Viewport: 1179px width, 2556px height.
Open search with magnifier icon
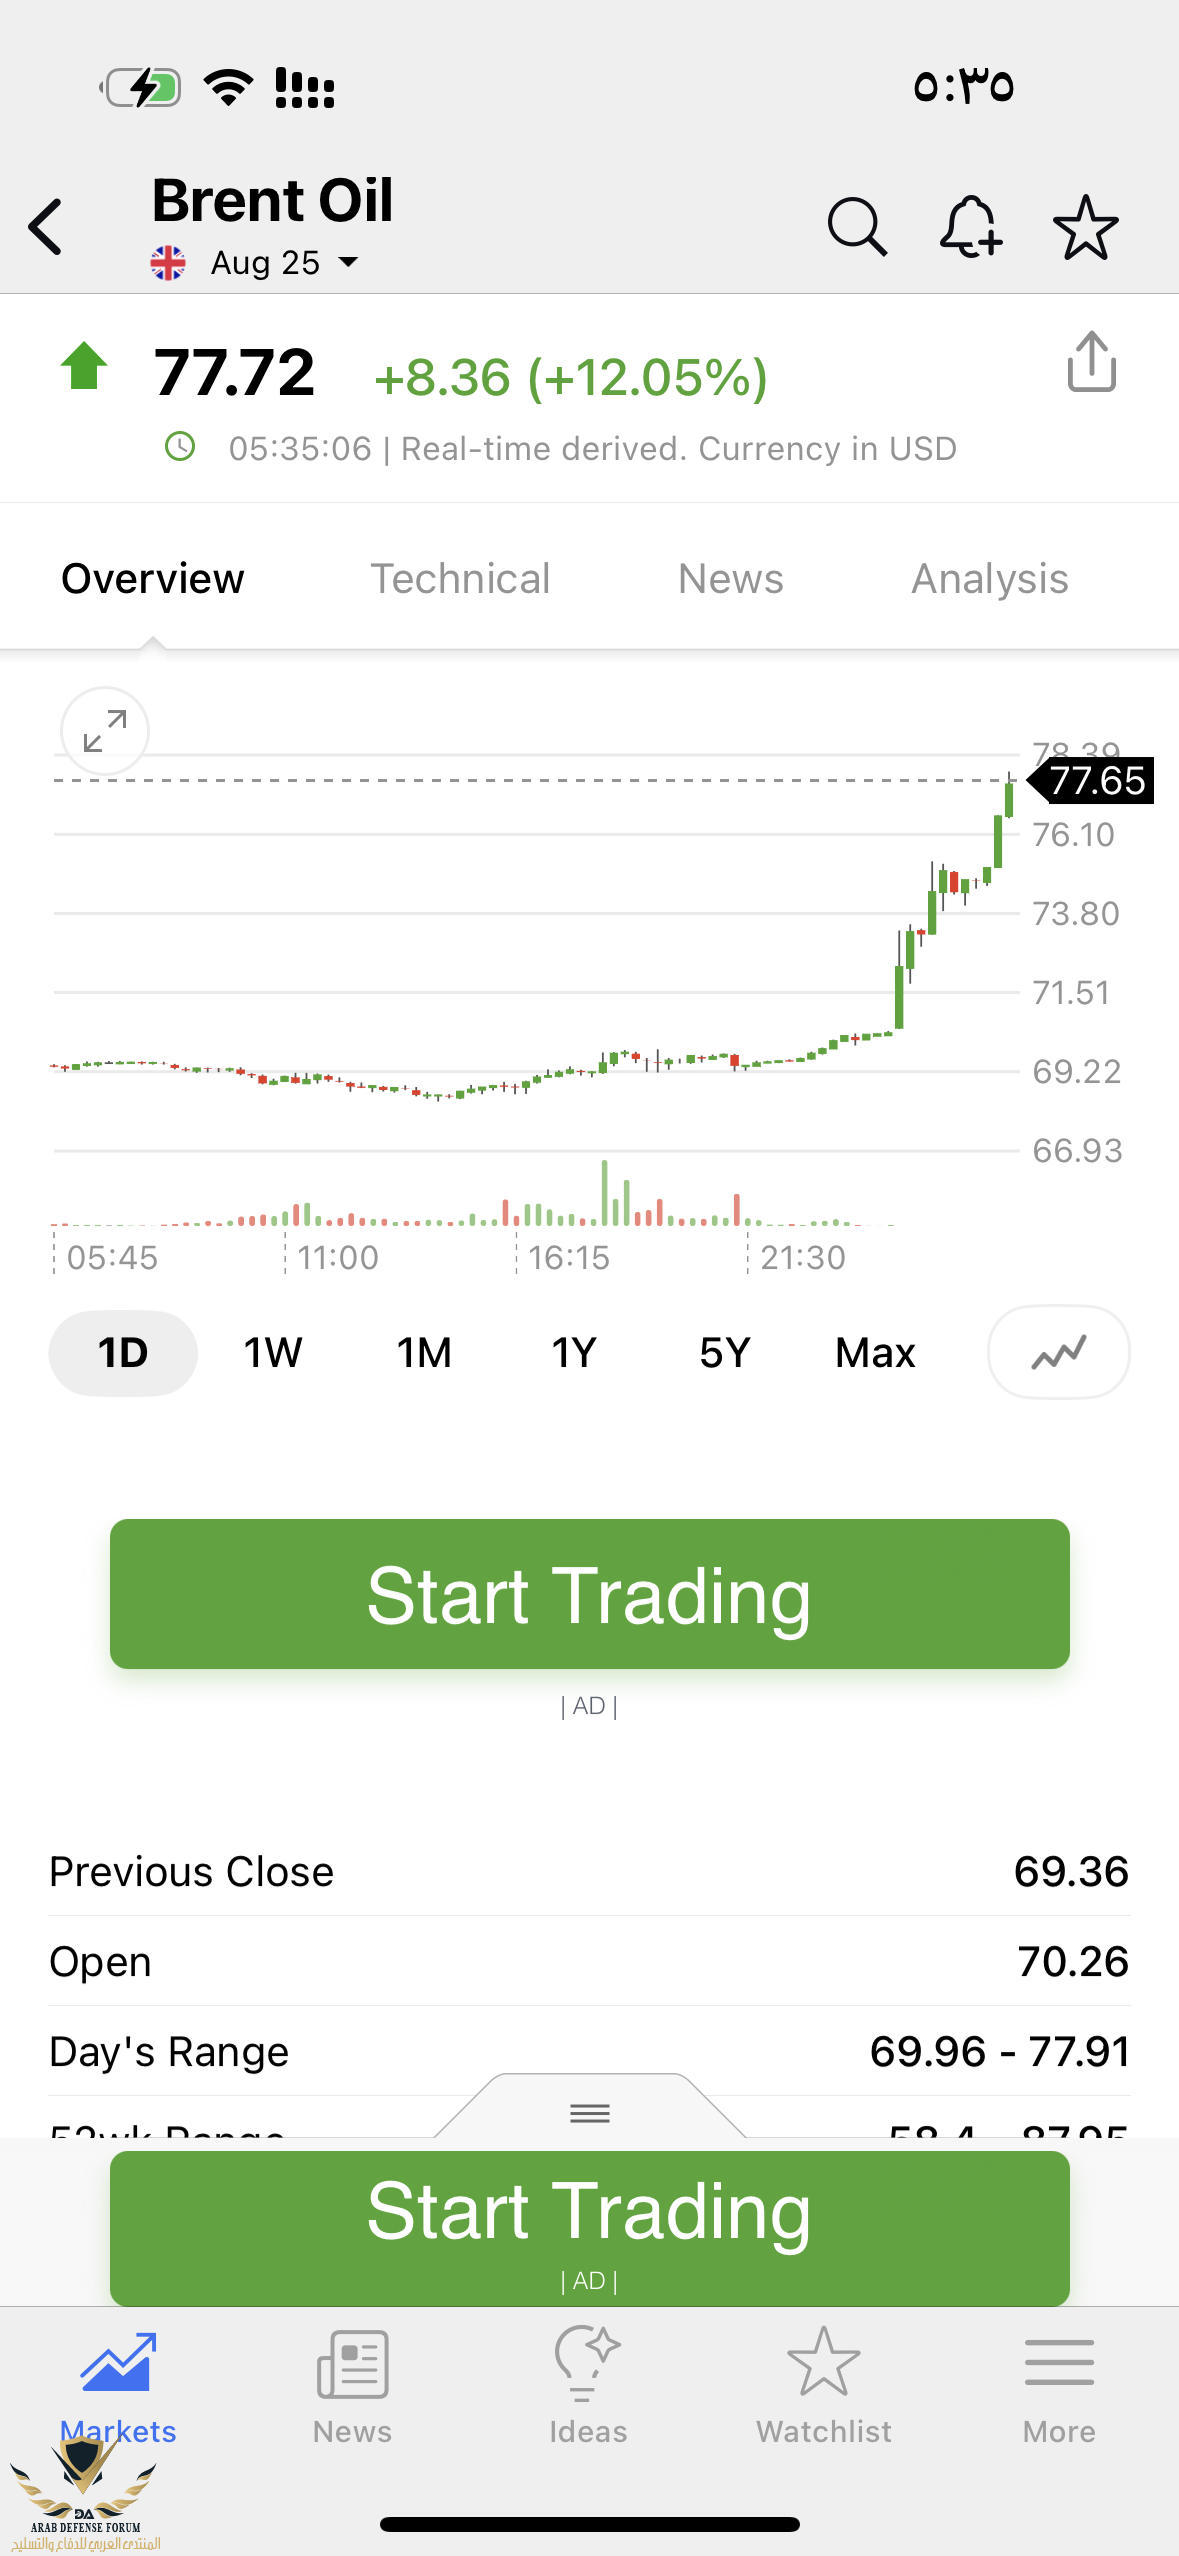click(857, 227)
